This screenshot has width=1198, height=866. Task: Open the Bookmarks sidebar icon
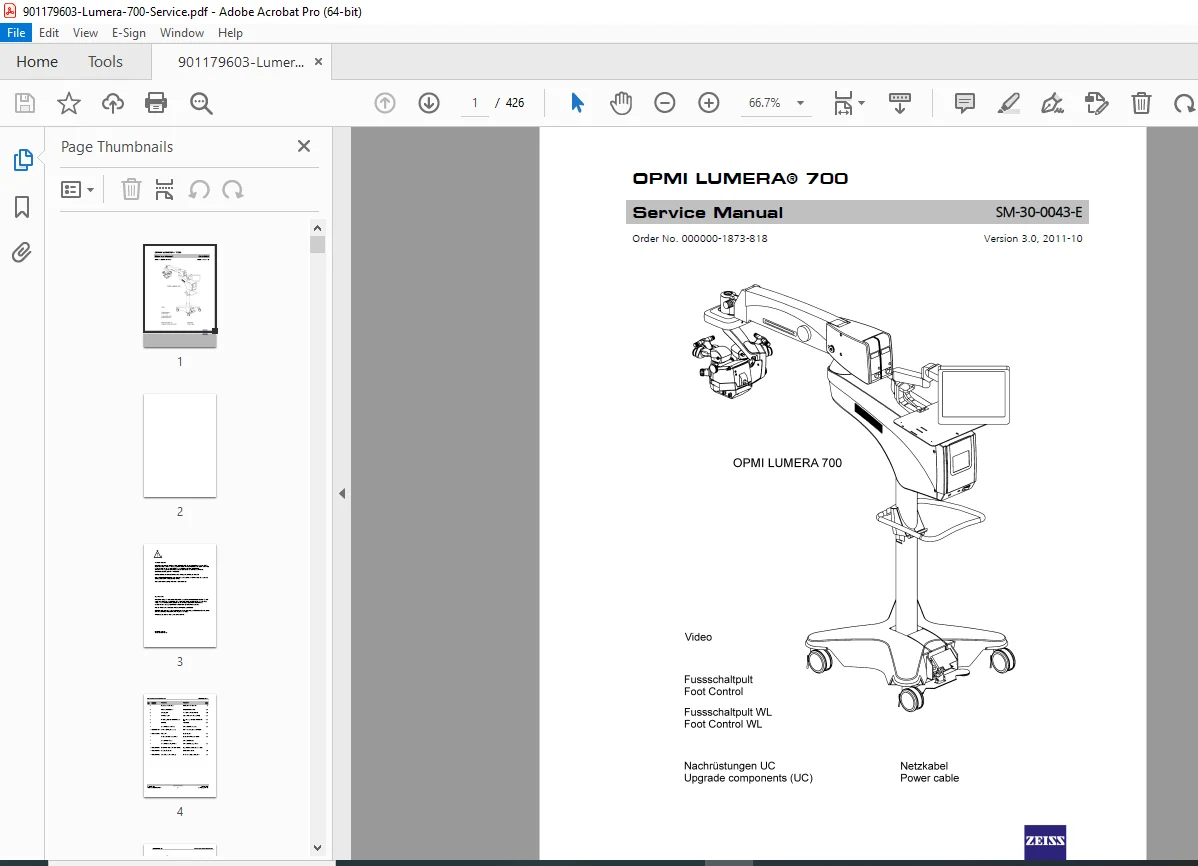click(22, 206)
